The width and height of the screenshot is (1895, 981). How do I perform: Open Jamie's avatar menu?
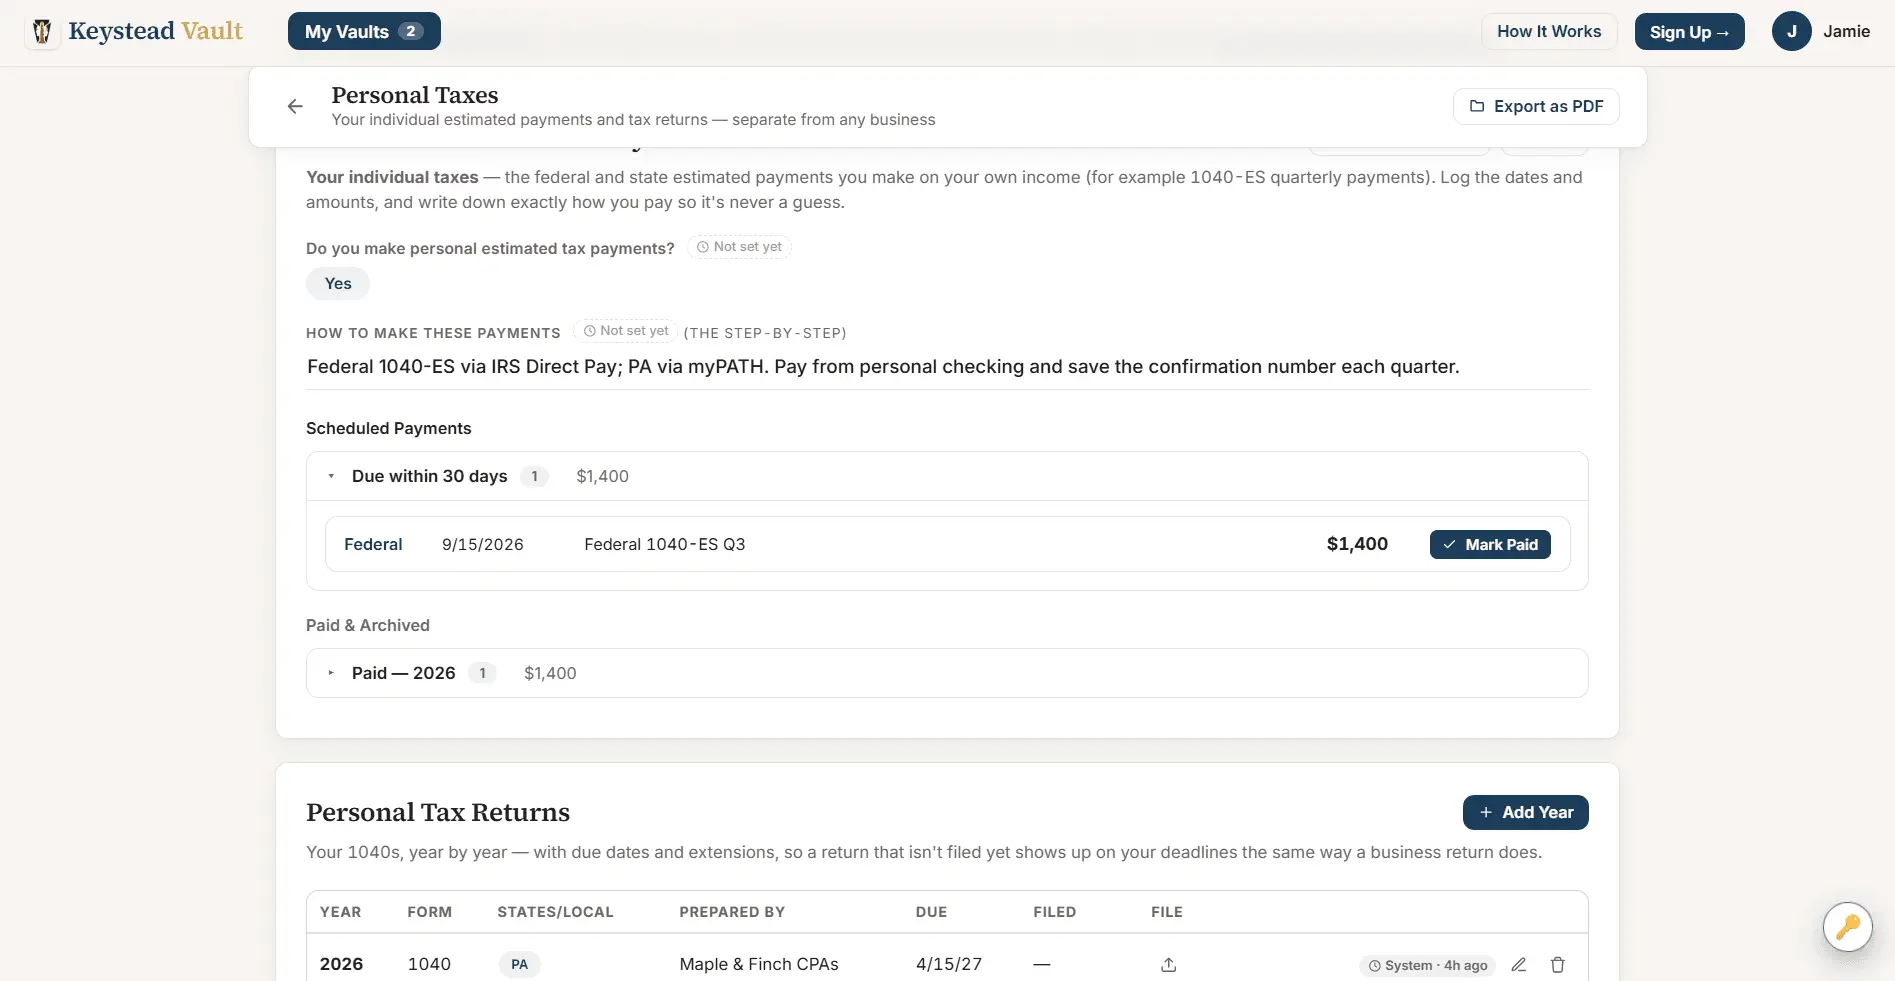coord(1791,32)
